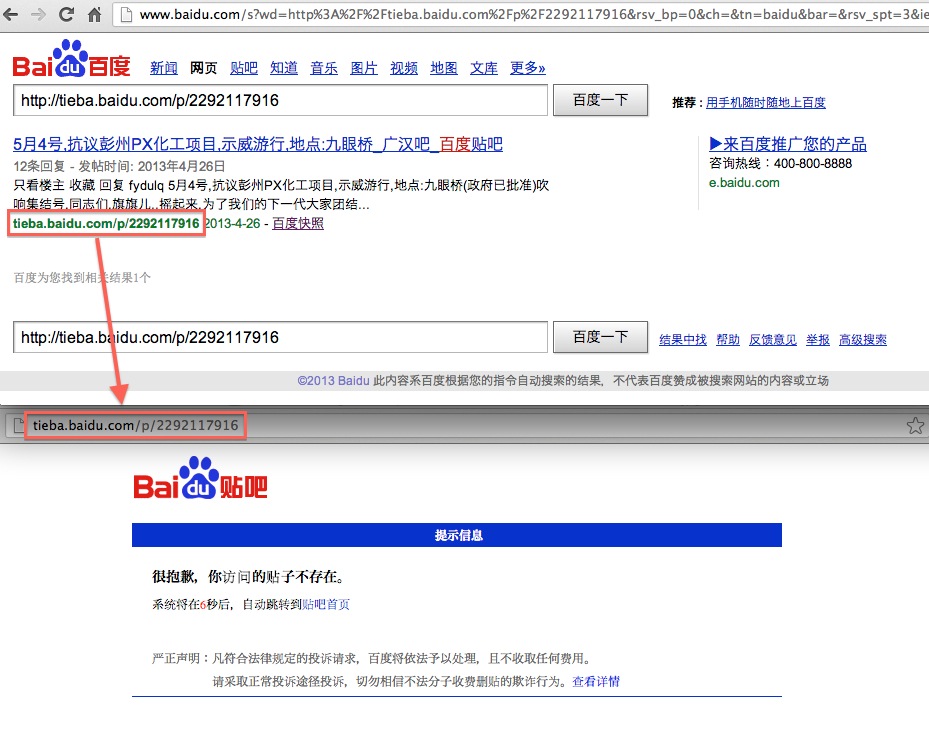The height and width of the screenshot is (734, 929).
Task: Open the 视频 video tab
Action: 403,68
